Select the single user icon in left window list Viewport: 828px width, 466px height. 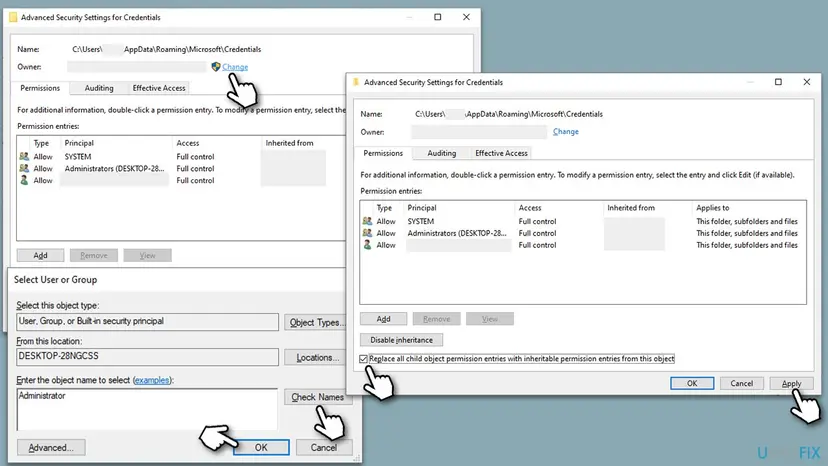tap(24, 180)
